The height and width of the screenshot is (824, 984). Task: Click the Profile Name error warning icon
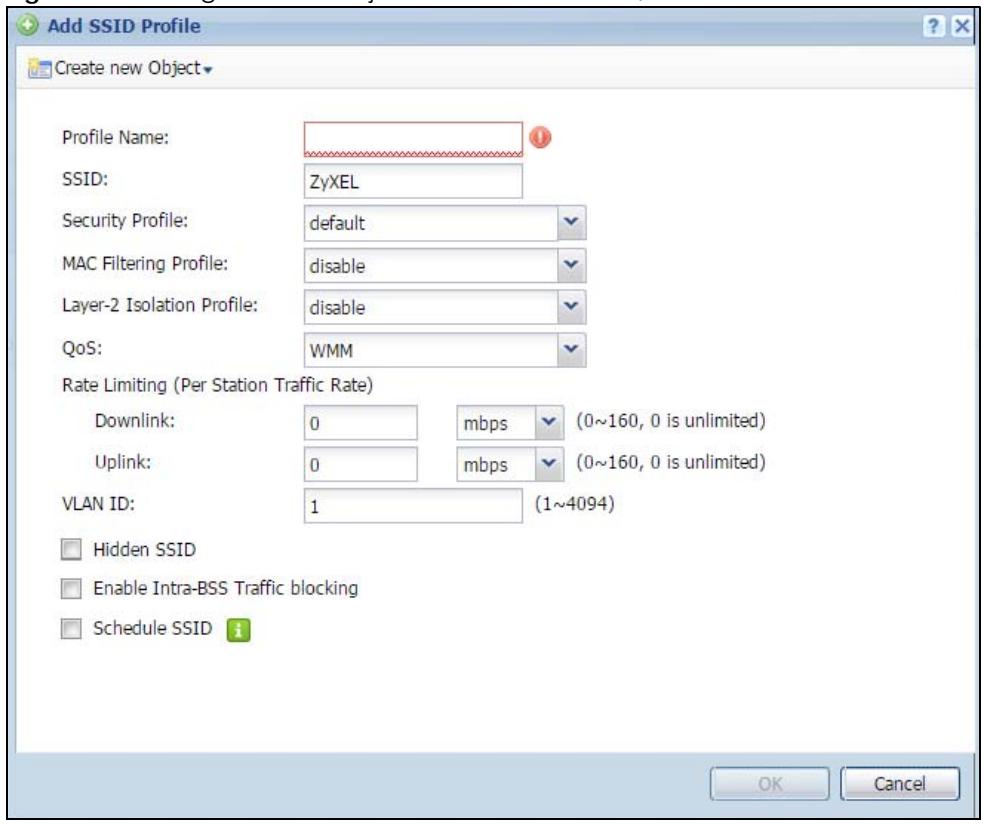(x=540, y=137)
